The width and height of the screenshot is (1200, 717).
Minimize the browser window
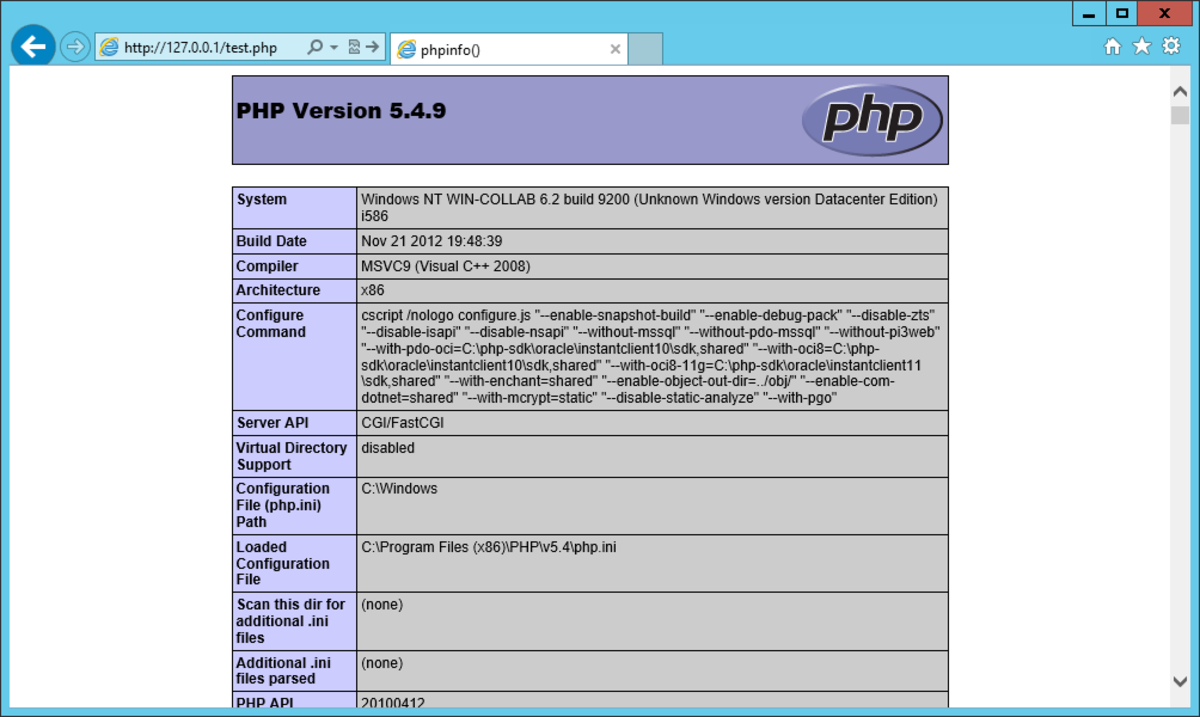(1089, 13)
